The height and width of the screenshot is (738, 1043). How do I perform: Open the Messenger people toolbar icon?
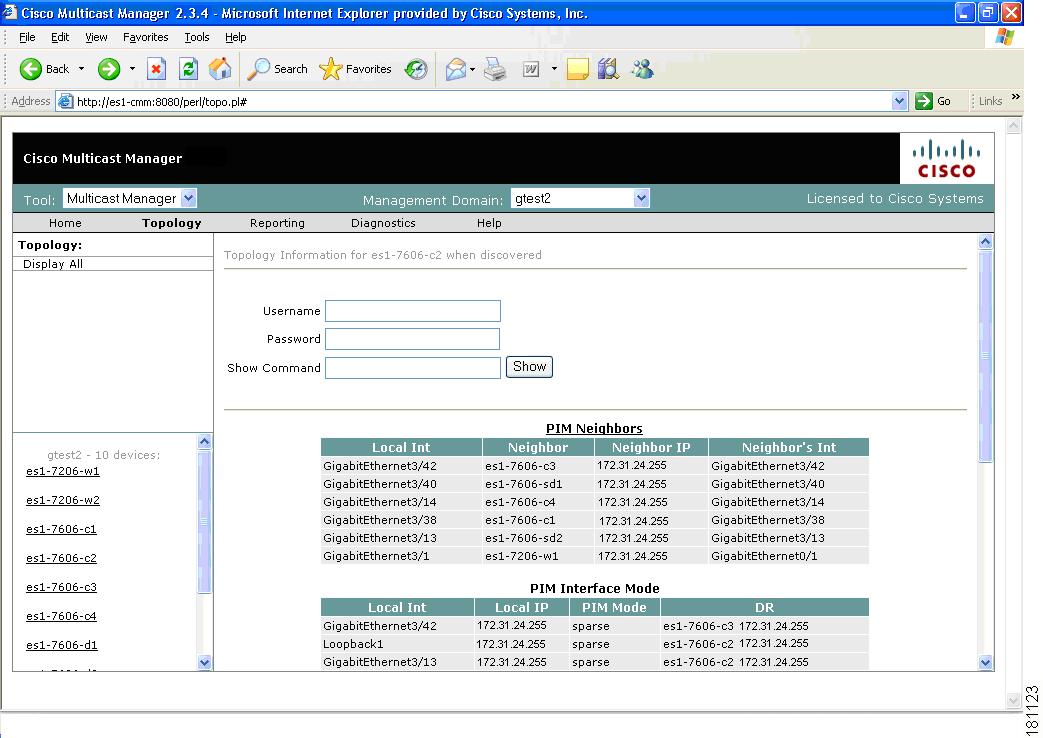coord(643,69)
